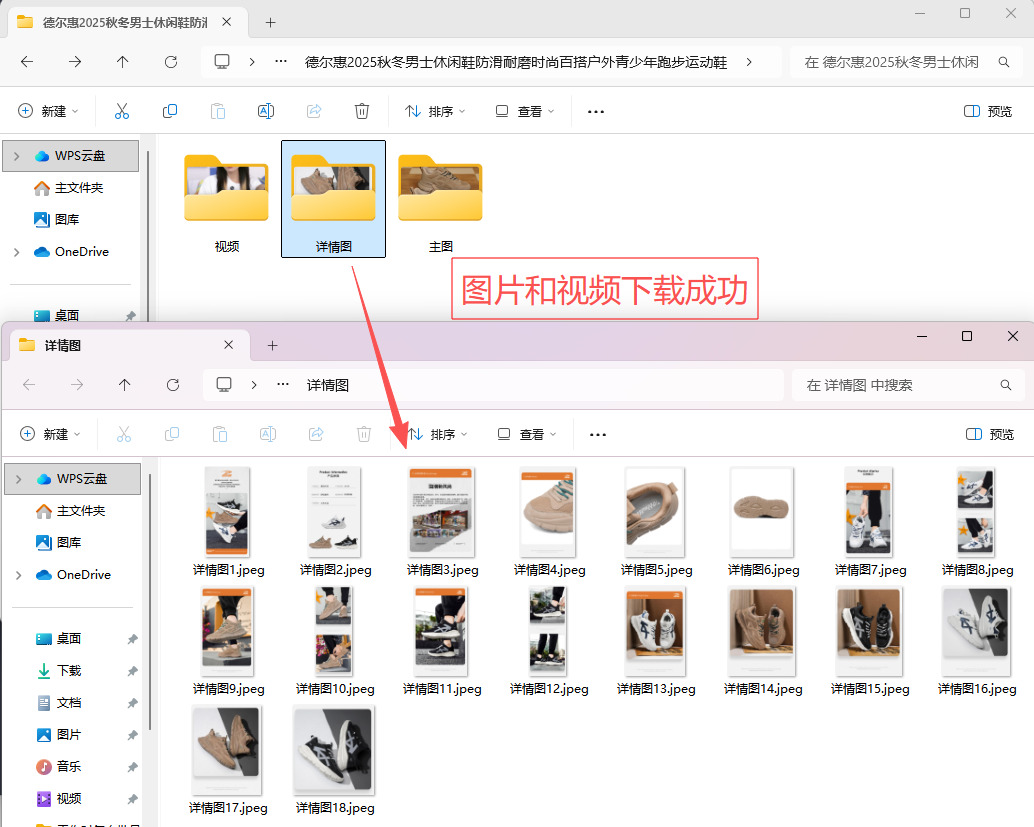The width and height of the screenshot is (1034, 827).
Task: Select the 详情图 folder in back window
Action: 334,199
